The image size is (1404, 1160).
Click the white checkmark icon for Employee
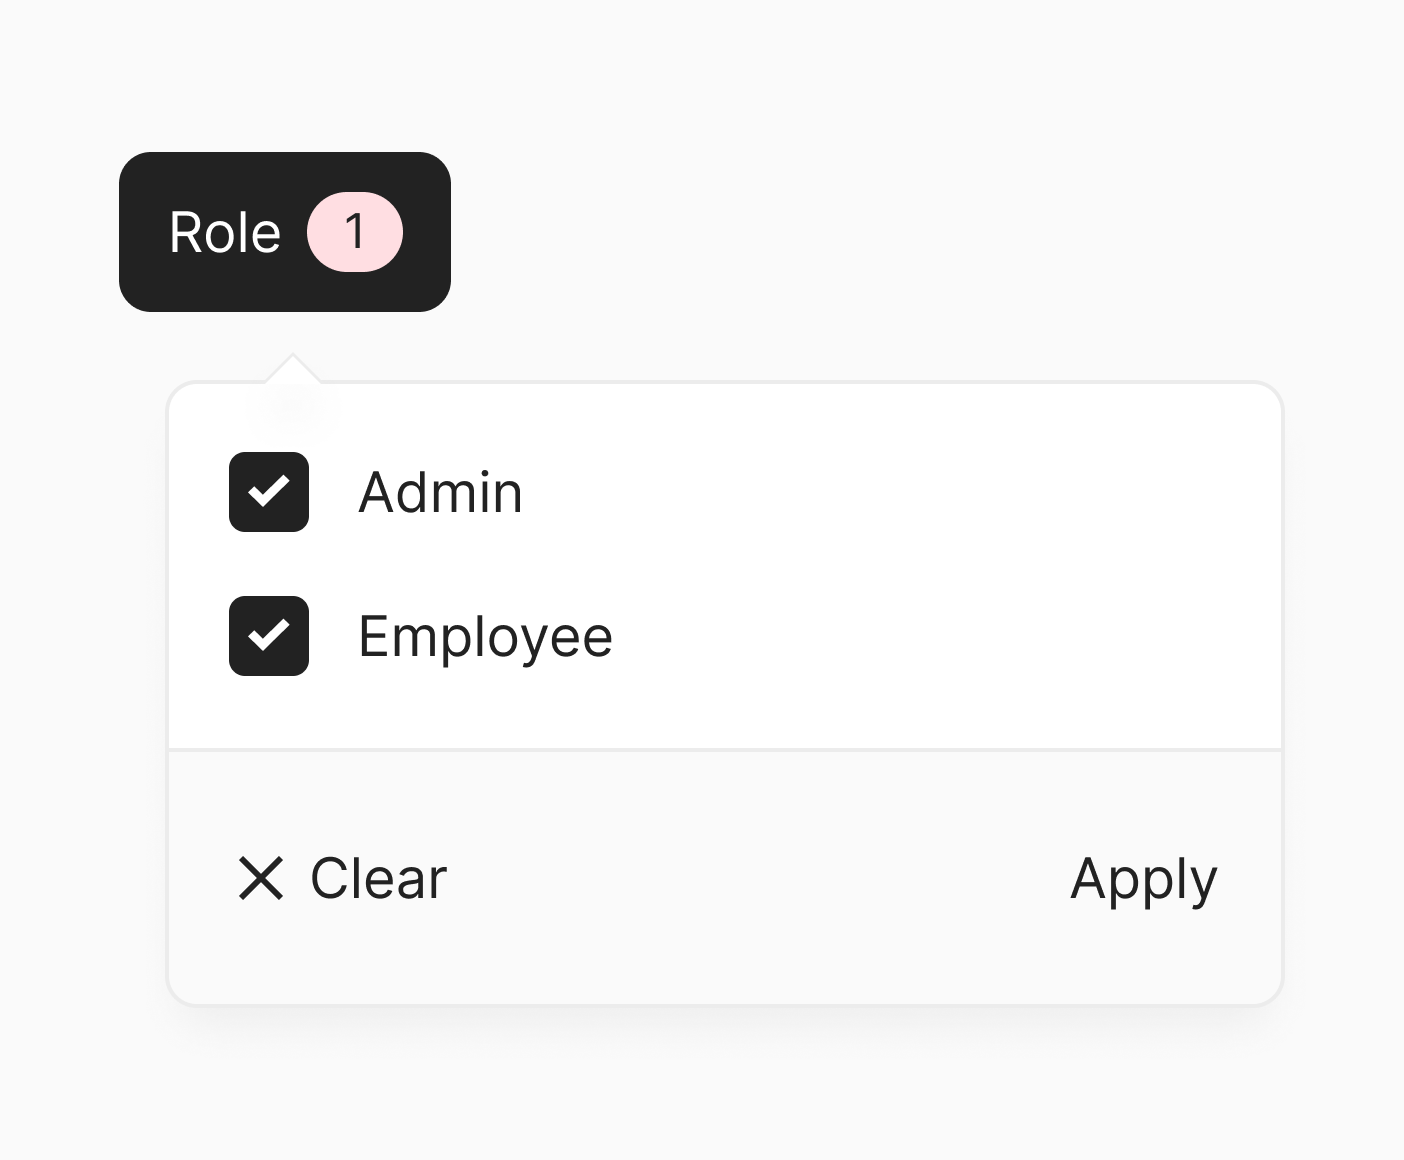[269, 636]
